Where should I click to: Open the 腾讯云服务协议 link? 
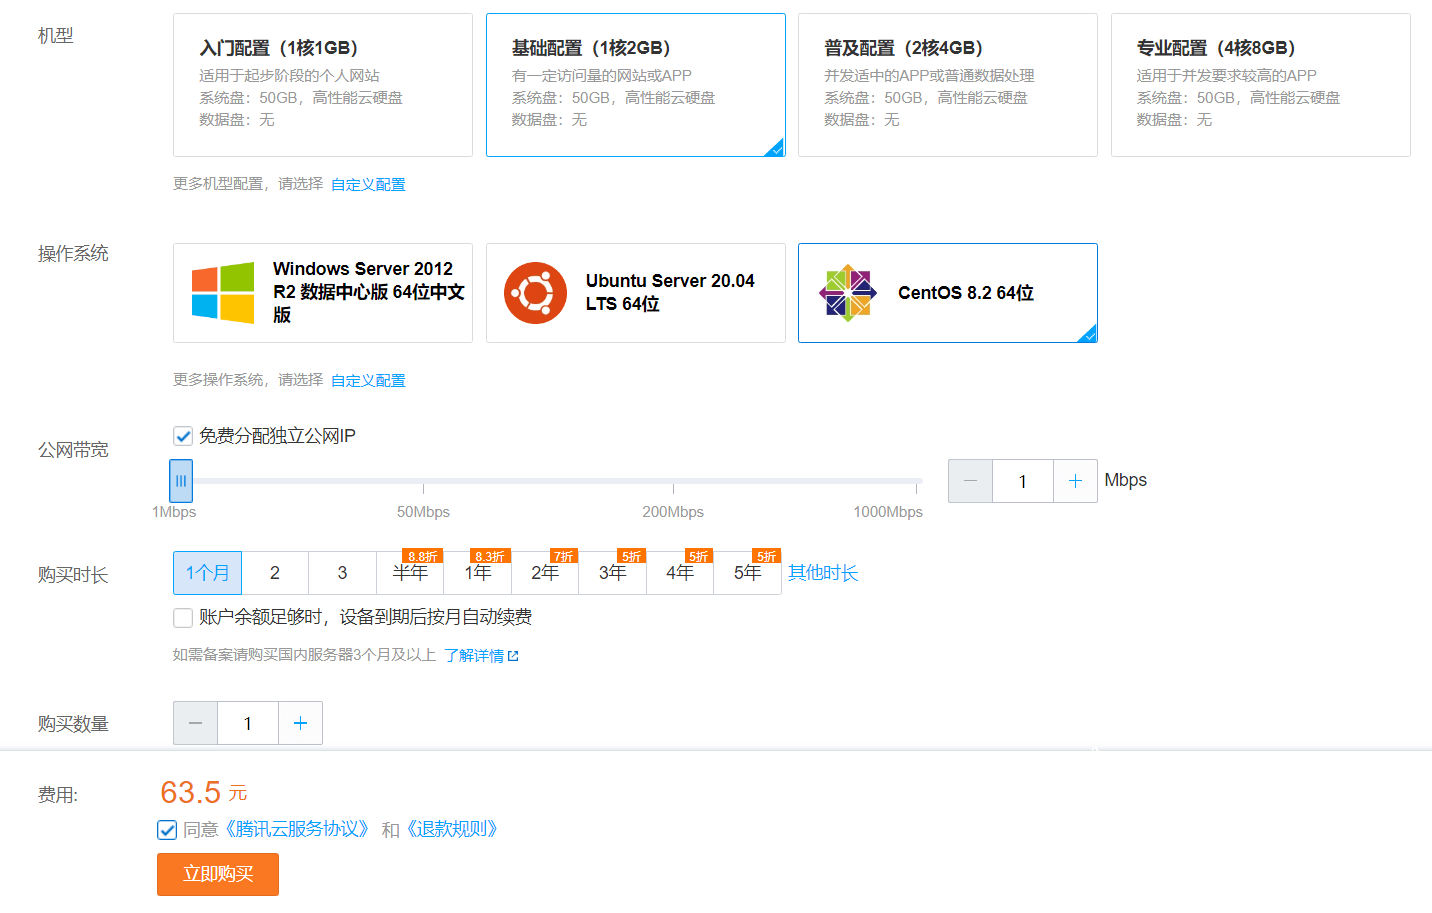[x=297, y=829]
